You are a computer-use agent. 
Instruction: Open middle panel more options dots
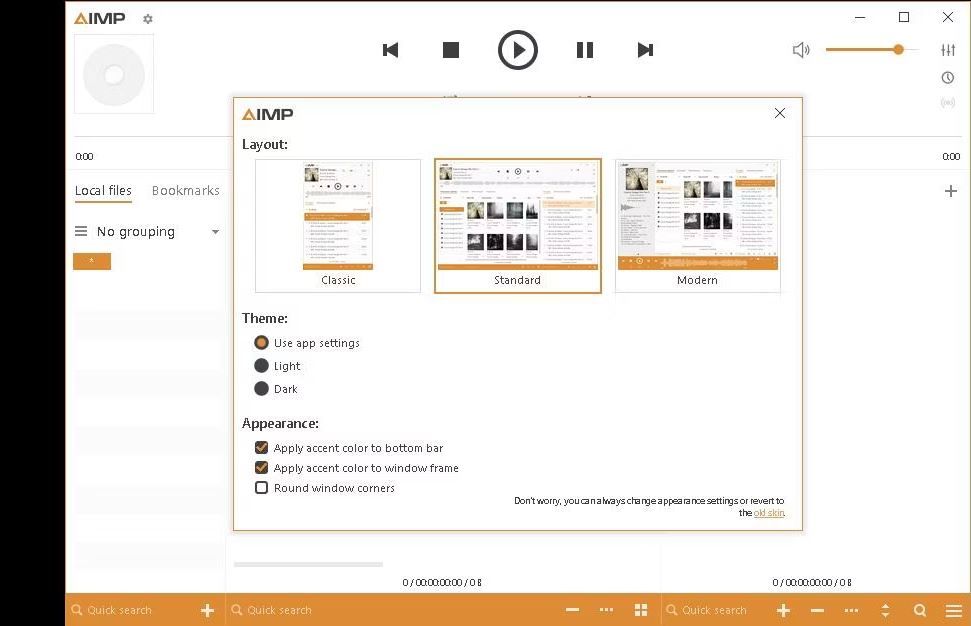[x=606, y=610]
